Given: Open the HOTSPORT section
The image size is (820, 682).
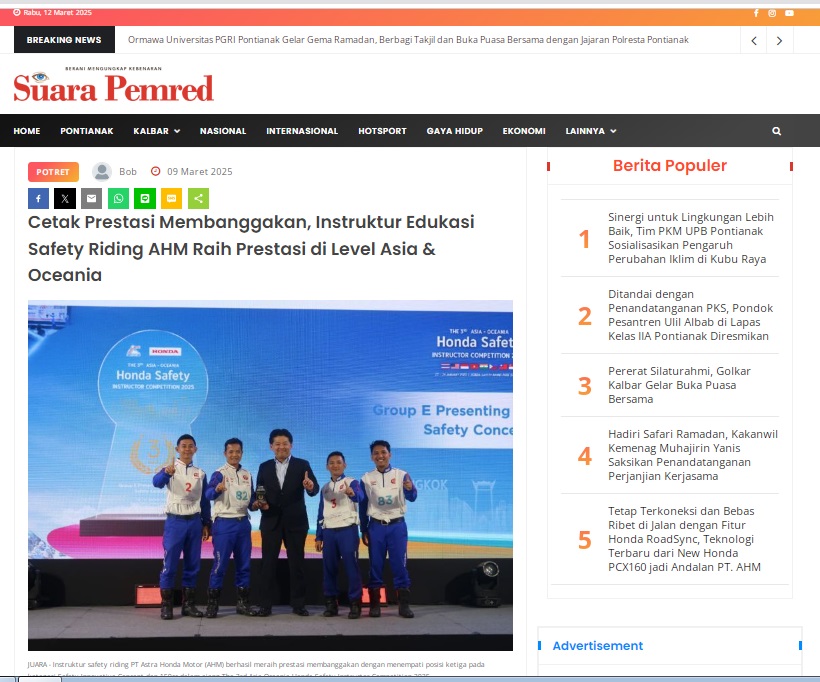Looking at the screenshot, I should coord(382,131).
